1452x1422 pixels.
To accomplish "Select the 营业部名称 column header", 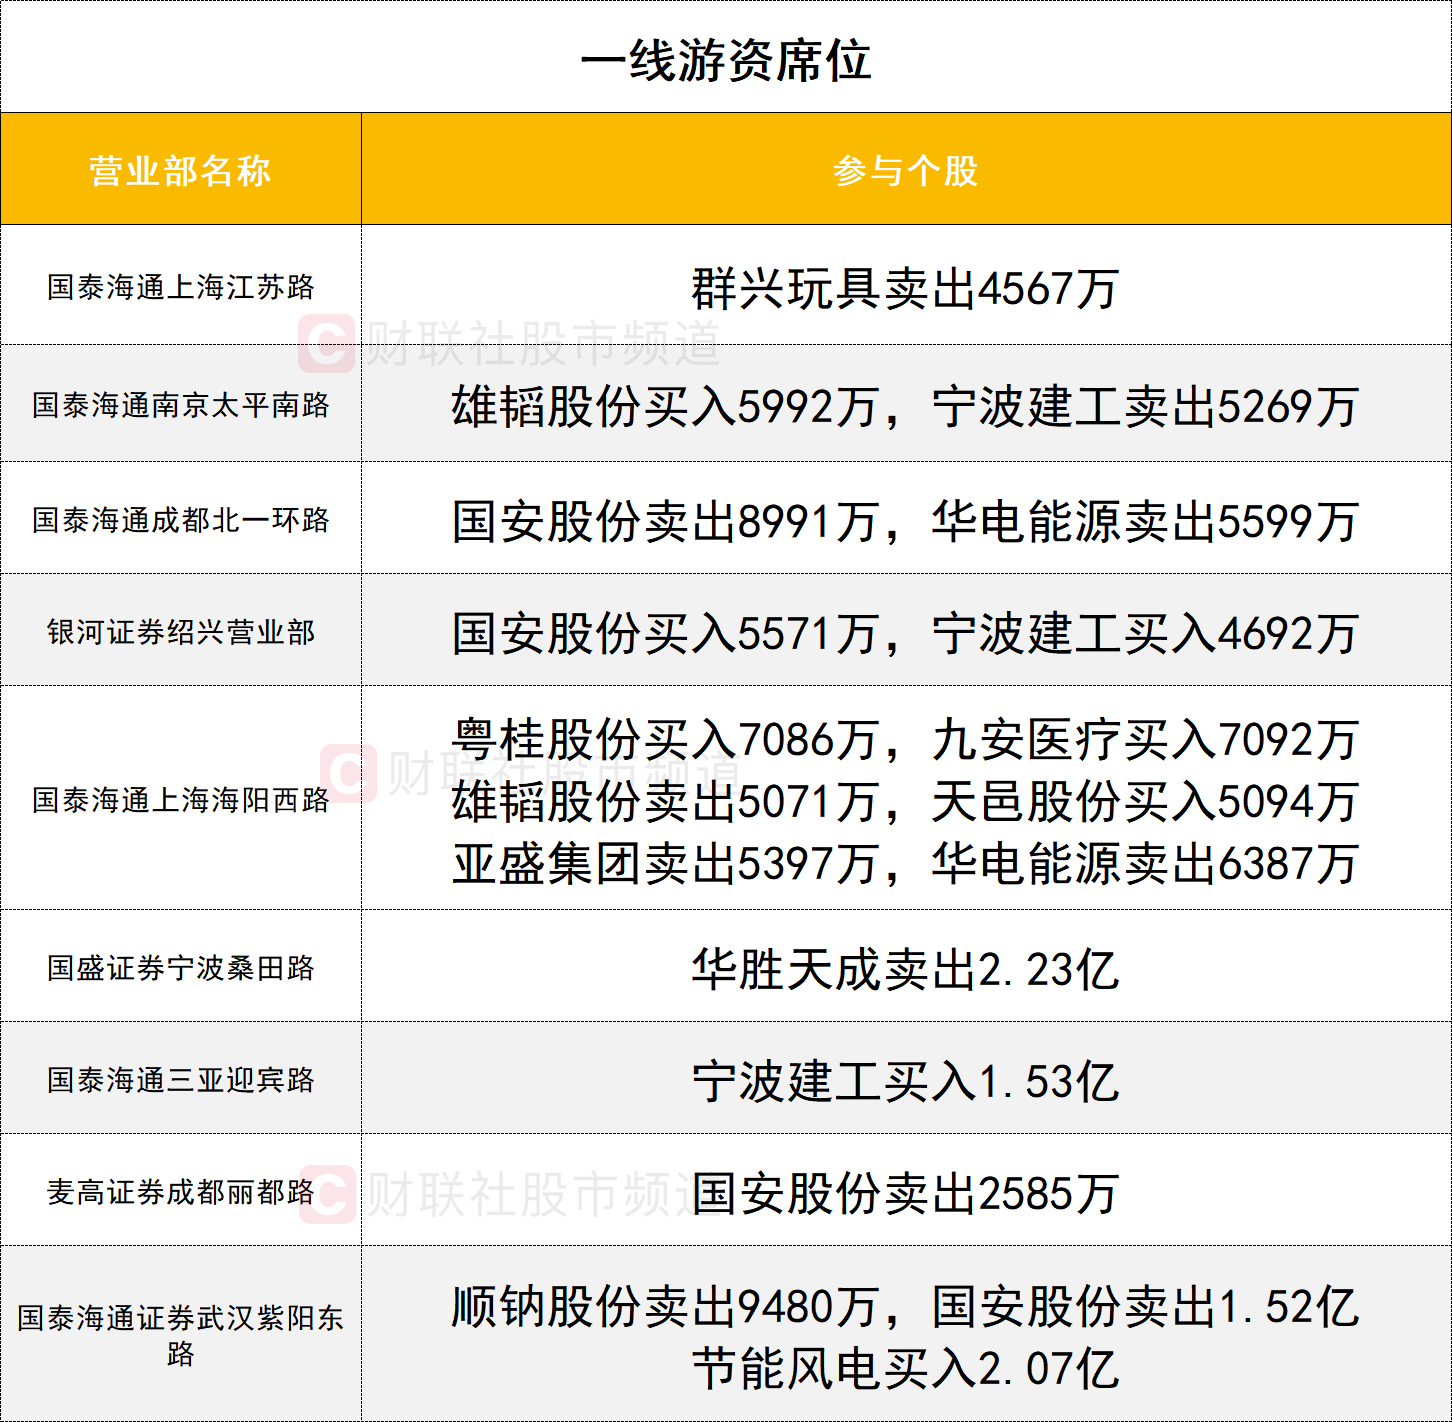I will click(180, 170).
